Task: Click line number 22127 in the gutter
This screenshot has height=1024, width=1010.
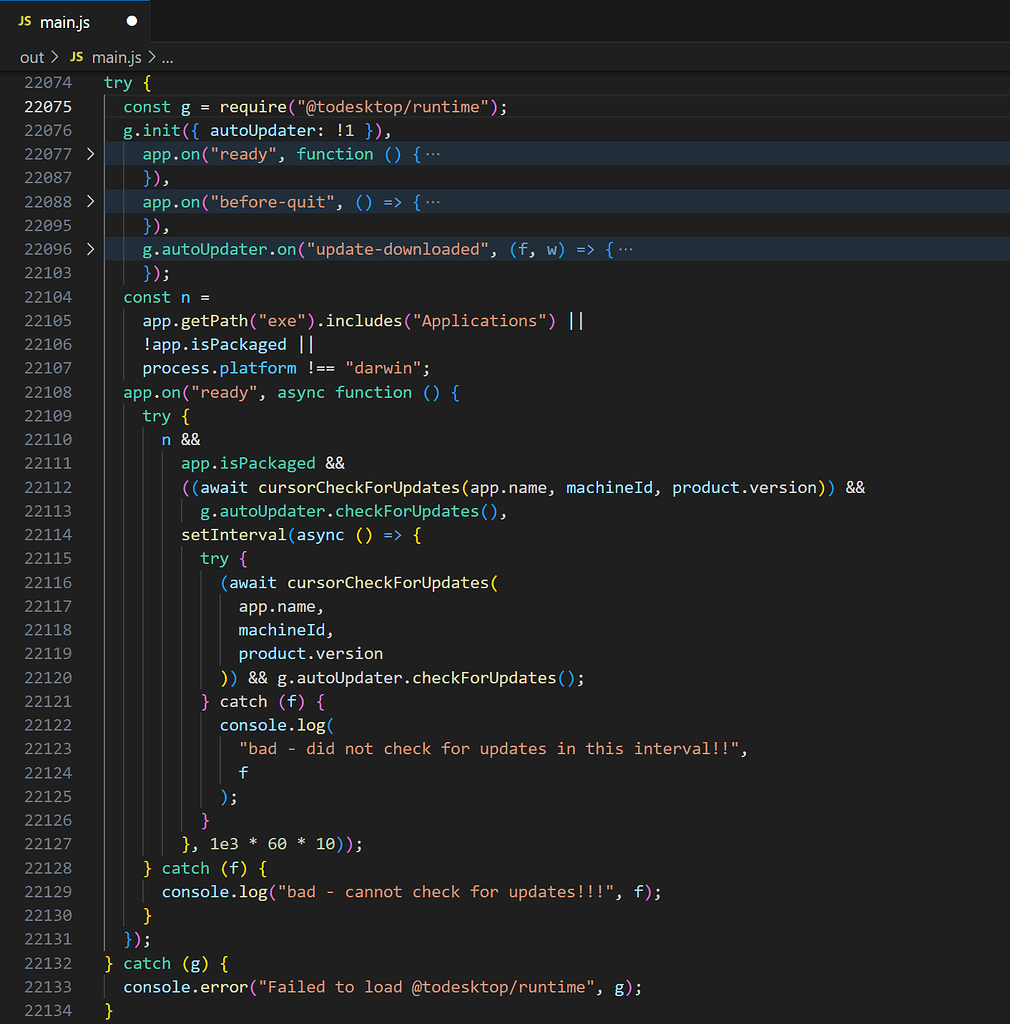Action: [x=48, y=844]
